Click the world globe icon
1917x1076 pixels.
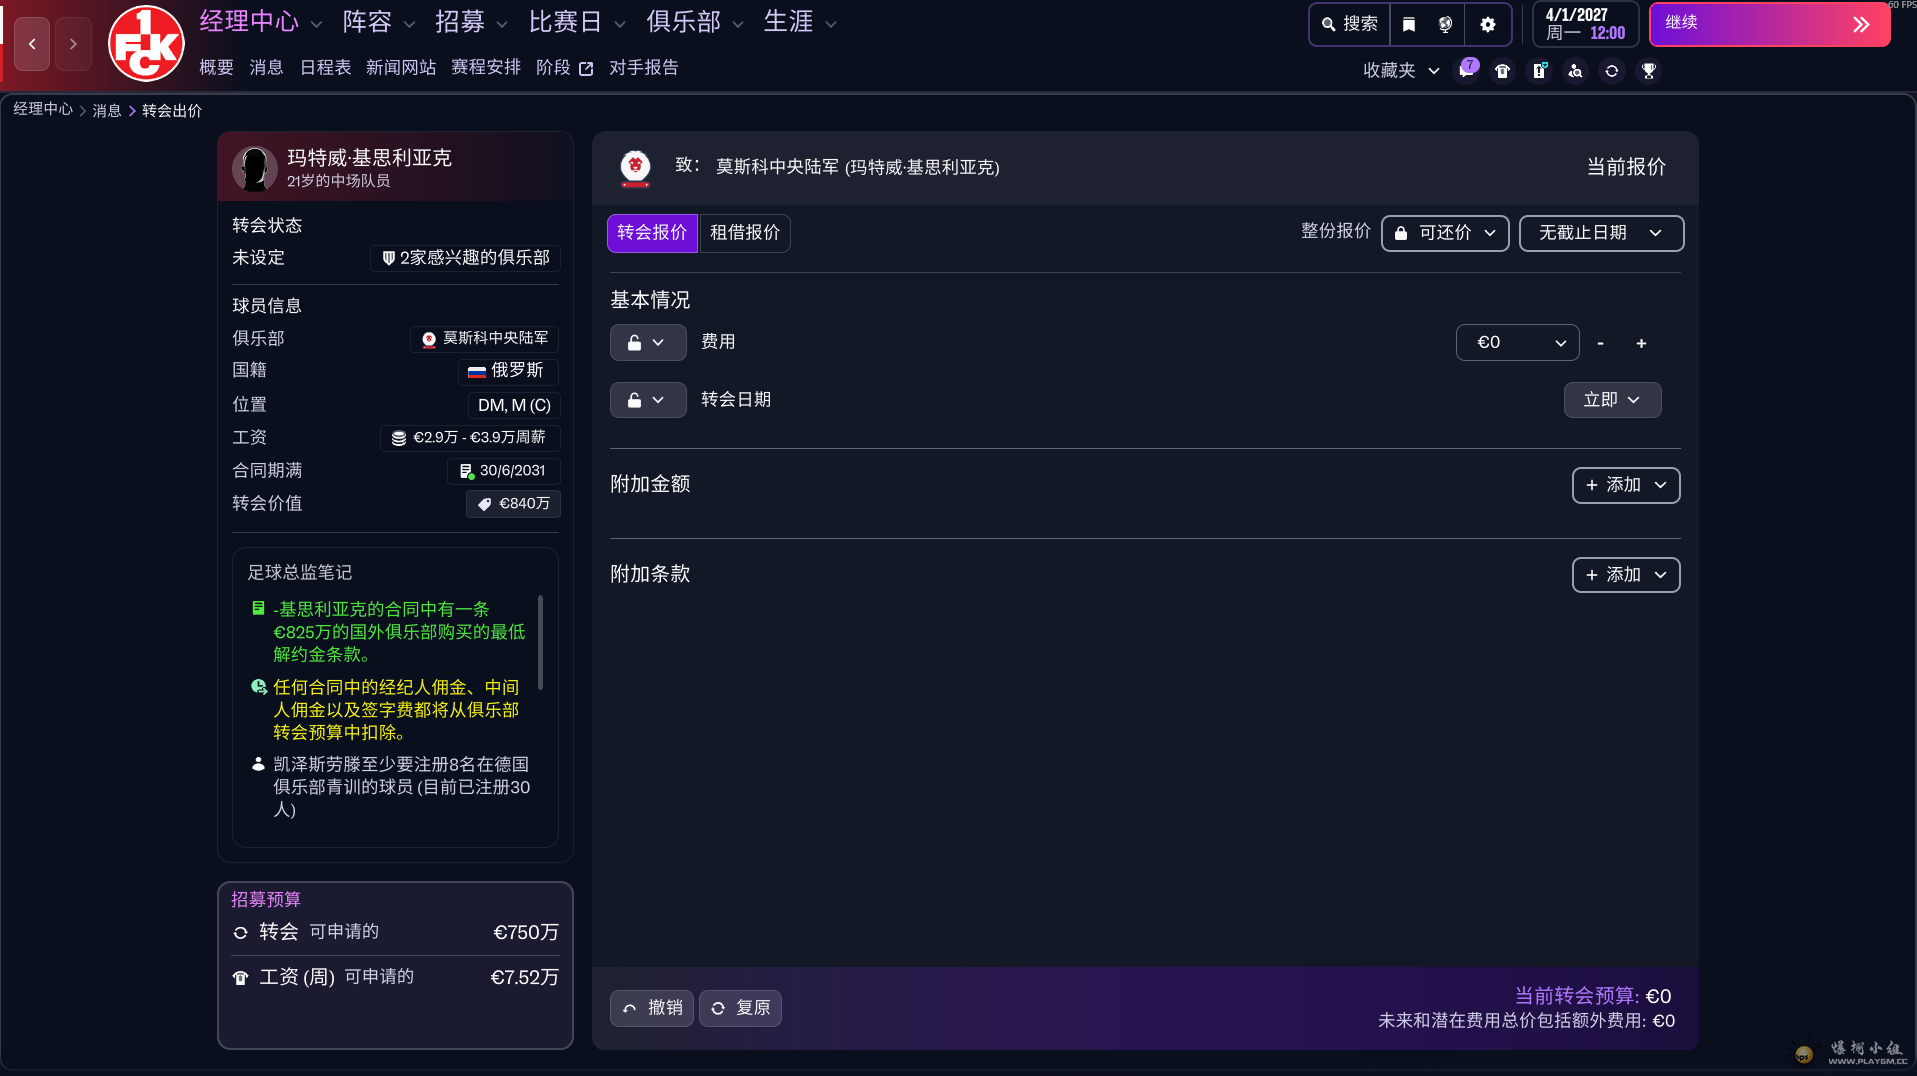point(1445,24)
